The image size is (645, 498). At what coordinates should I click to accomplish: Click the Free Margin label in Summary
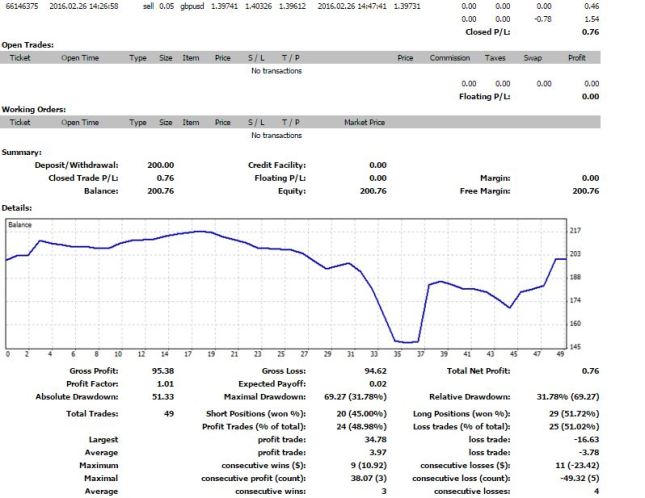point(484,190)
